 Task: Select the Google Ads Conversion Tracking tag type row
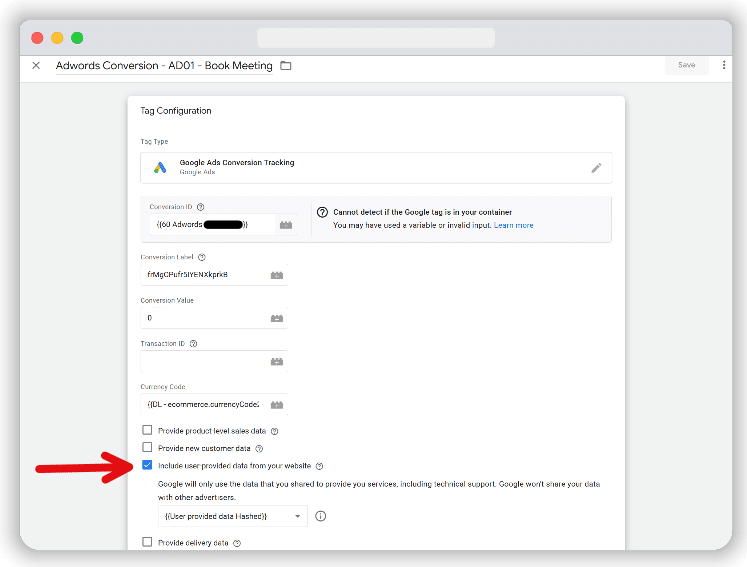pos(376,168)
